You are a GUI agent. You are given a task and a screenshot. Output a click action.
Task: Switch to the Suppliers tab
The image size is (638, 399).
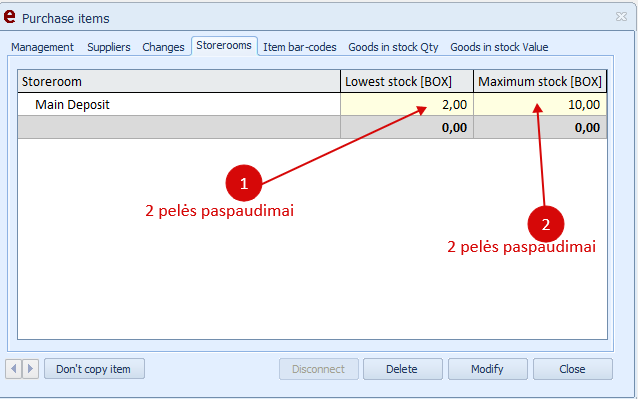109,47
